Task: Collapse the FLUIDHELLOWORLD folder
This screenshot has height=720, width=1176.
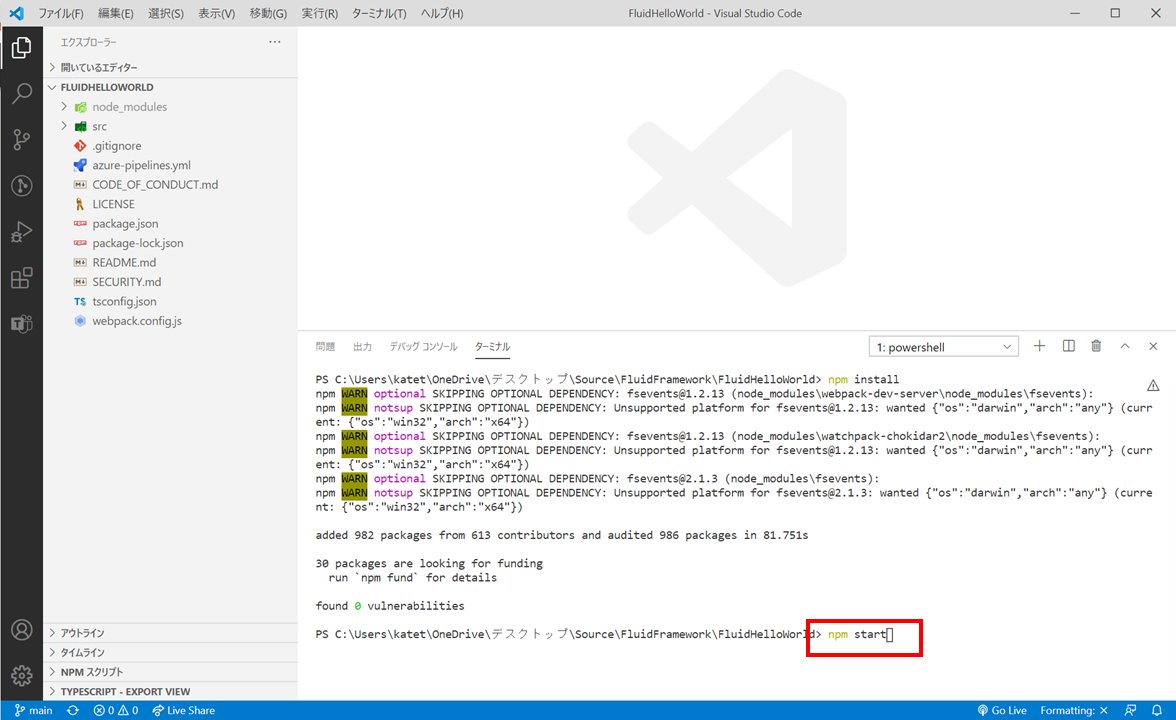Action: pyautogui.click(x=52, y=87)
